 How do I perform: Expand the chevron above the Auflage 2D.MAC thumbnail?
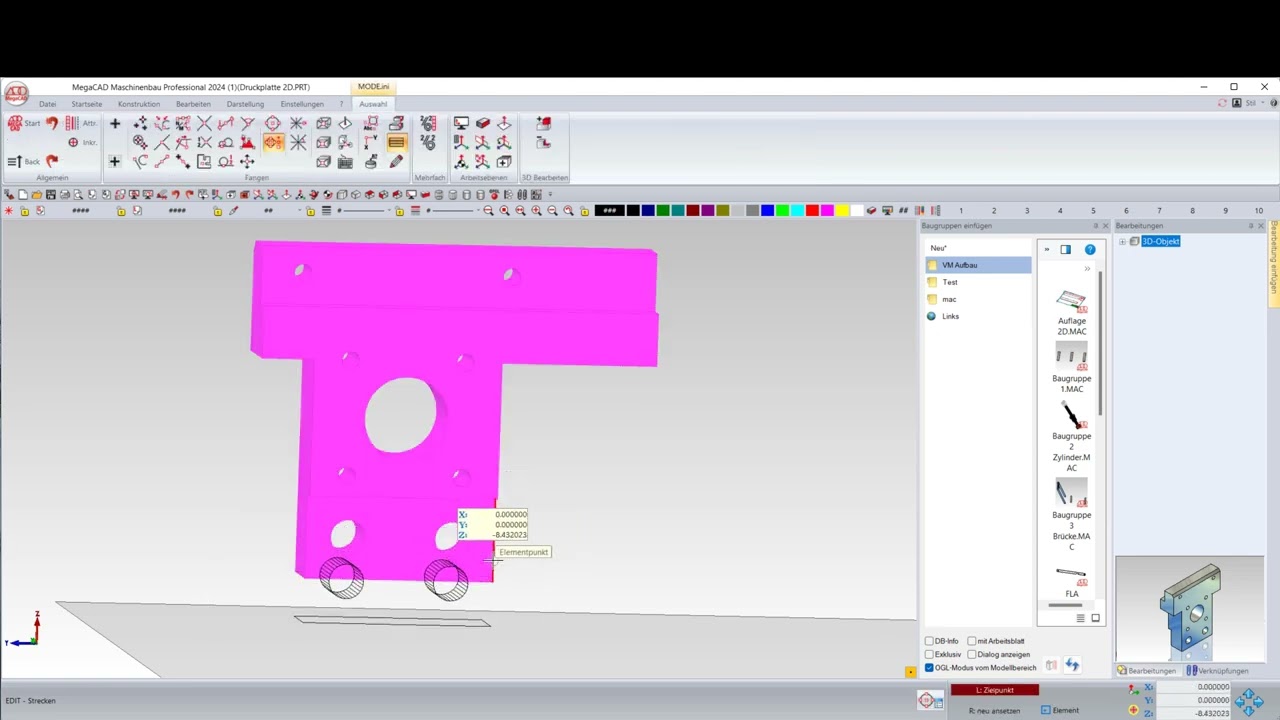pos(1087,269)
